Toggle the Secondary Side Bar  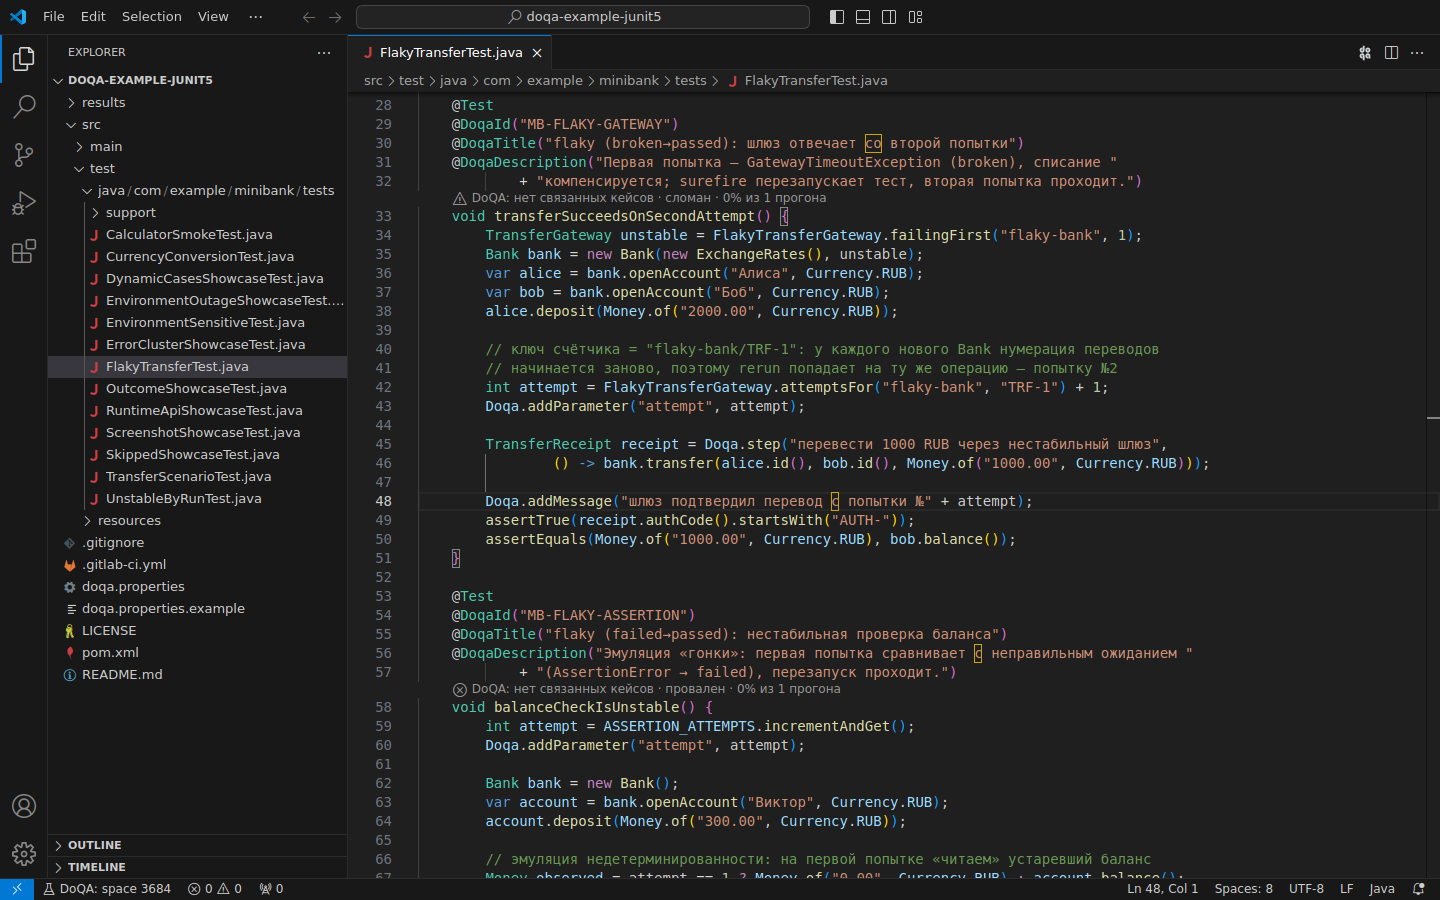coord(889,17)
